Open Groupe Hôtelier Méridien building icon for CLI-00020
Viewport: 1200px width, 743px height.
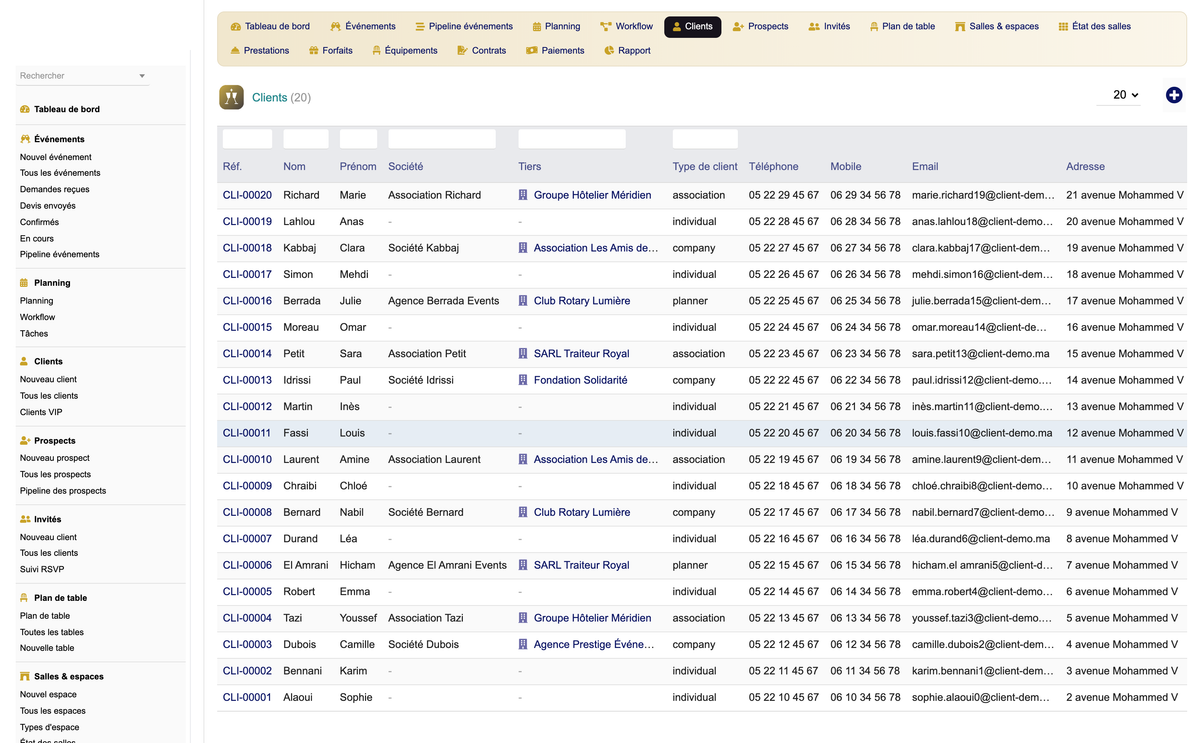(523, 195)
